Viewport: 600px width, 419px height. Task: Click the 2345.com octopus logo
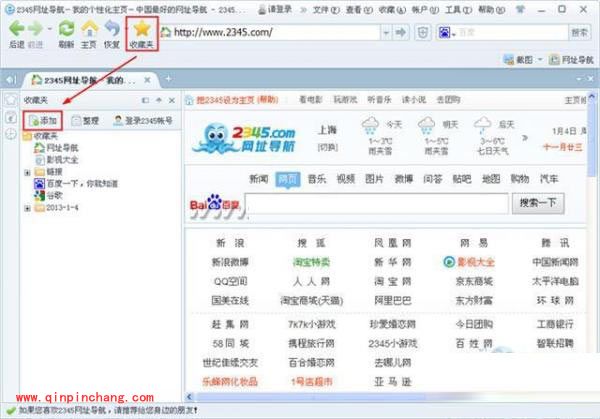click(x=244, y=138)
